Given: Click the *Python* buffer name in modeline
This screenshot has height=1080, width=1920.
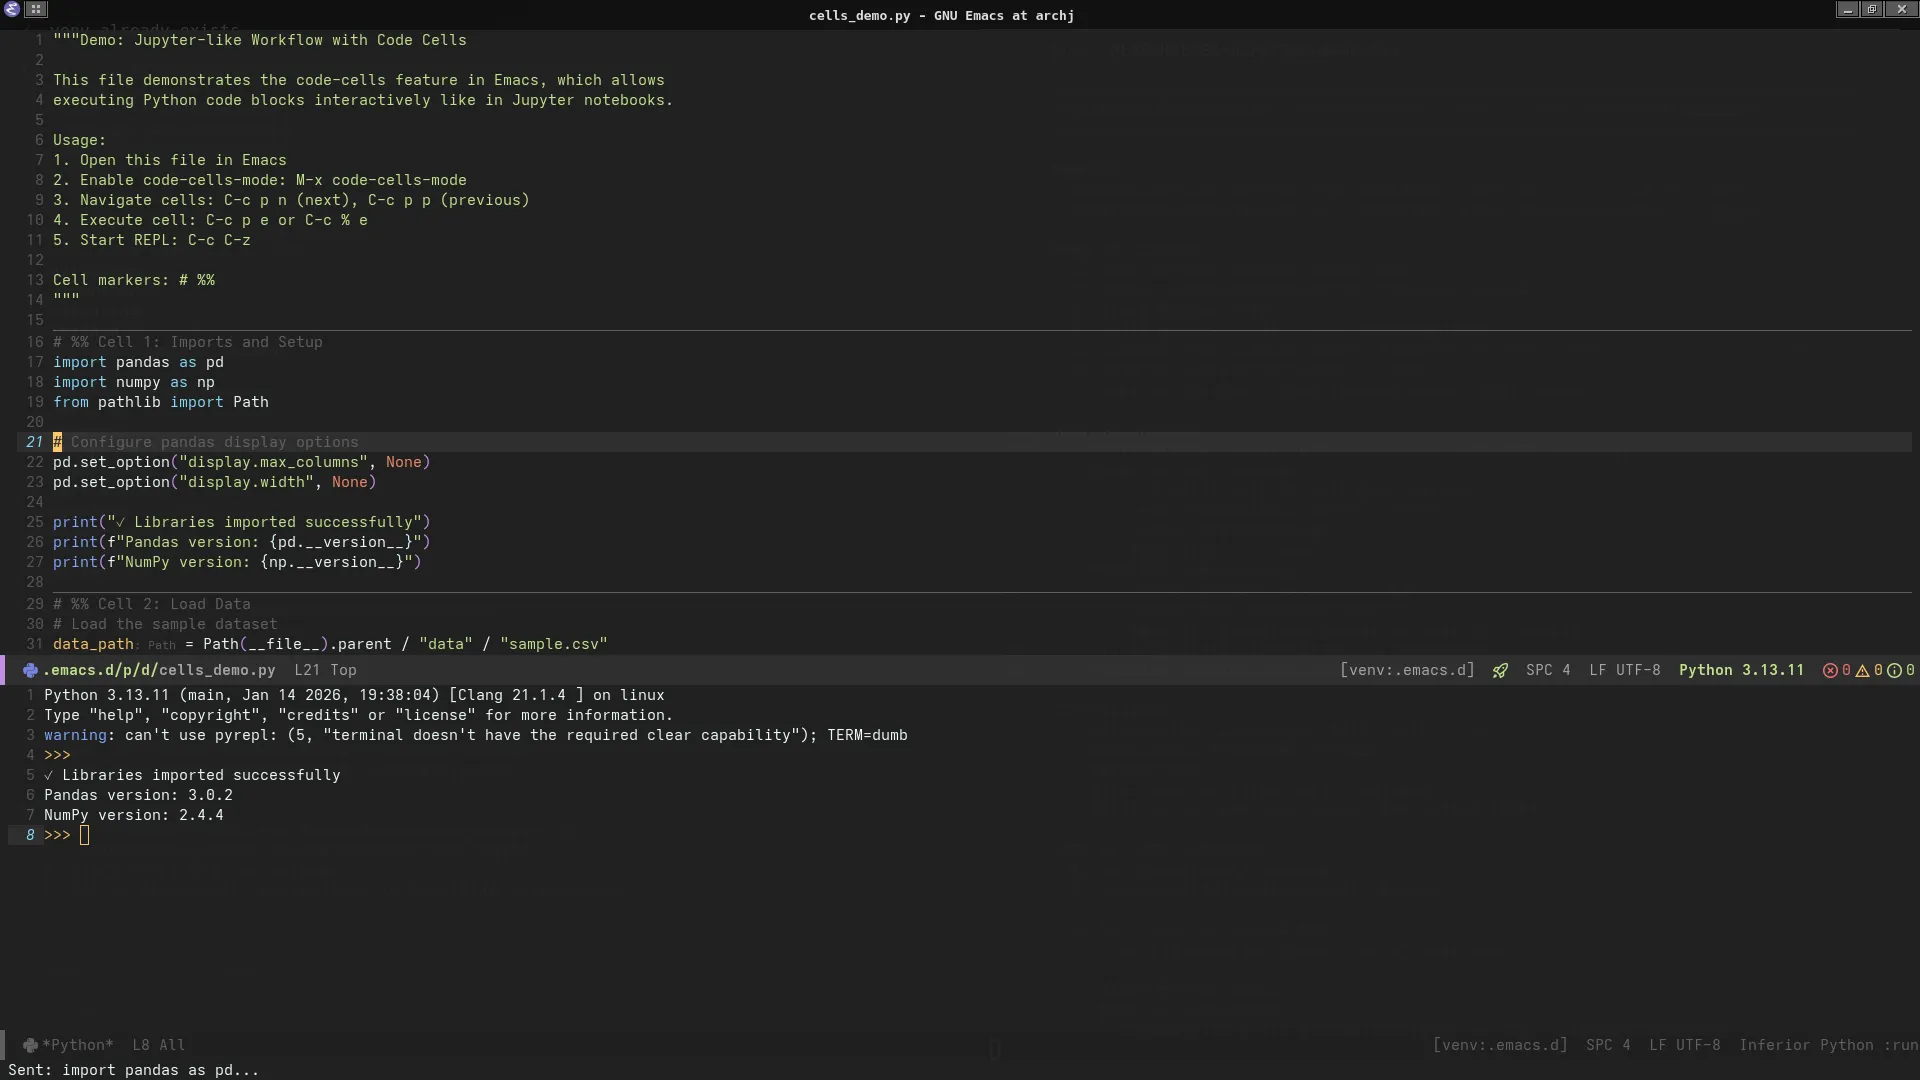Looking at the screenshot, I should [78, 1045].
